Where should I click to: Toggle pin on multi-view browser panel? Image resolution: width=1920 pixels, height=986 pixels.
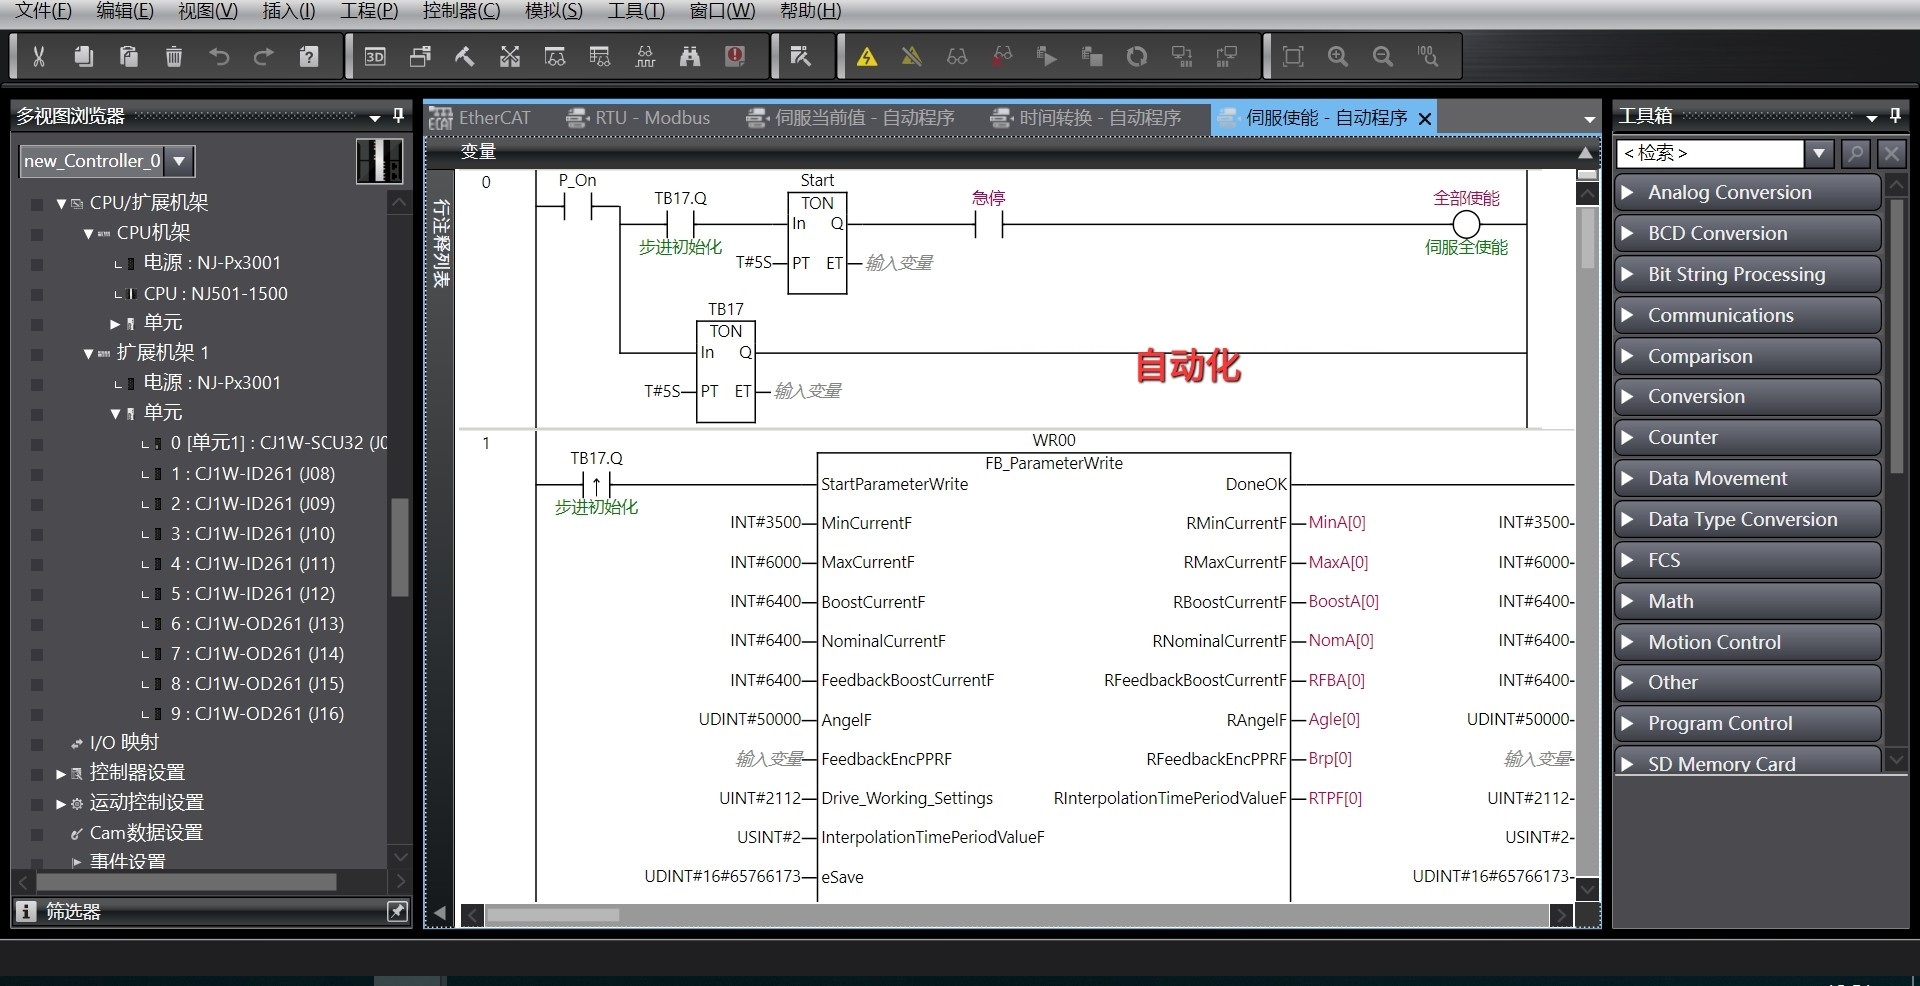pos(398,116)
